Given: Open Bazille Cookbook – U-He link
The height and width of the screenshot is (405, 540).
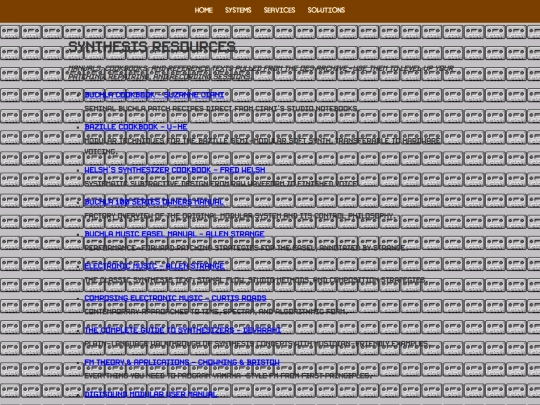Looking at the screenshot, I should pos(136,127).
